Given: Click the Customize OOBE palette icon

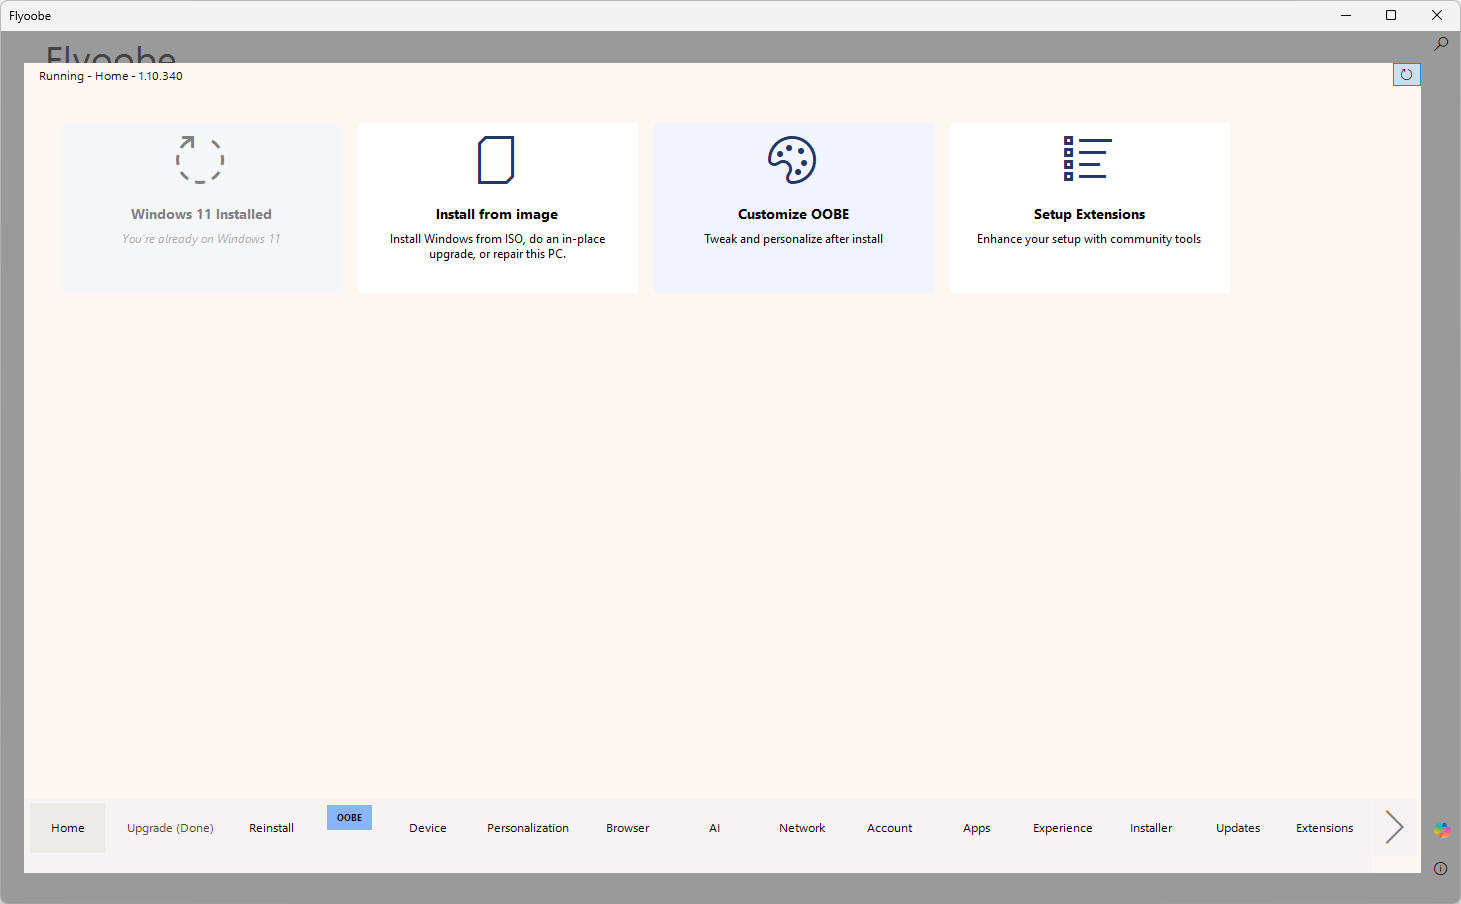Looking at the screenshot, I should (x=792, y=160).
